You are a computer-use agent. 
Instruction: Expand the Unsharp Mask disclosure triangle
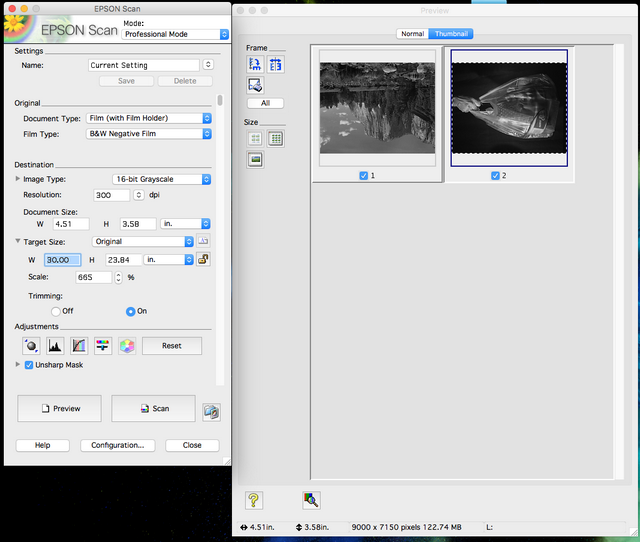pyautogui.click(x=18, y=364)
